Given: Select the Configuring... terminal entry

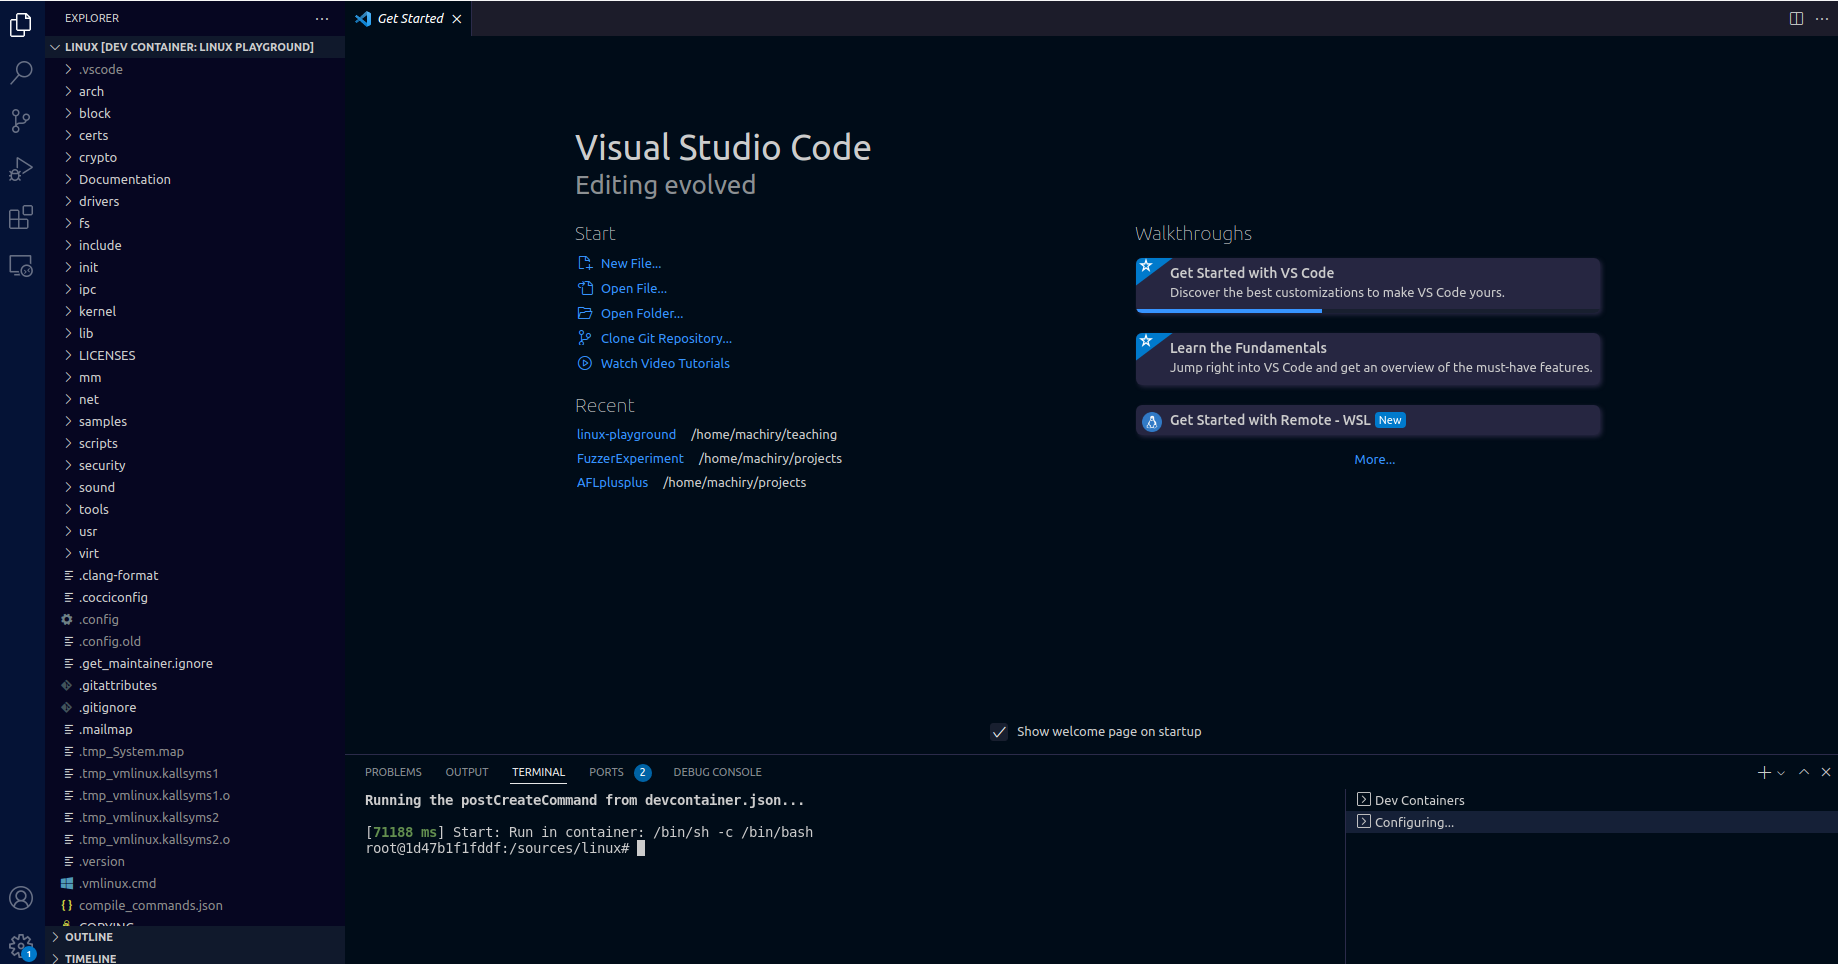Looking at the screenshot, I should (1591, 822).
